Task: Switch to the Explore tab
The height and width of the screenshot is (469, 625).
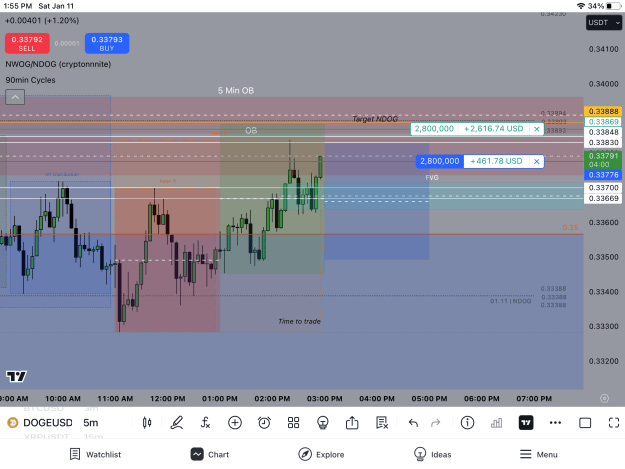Action: click(321, 454)
